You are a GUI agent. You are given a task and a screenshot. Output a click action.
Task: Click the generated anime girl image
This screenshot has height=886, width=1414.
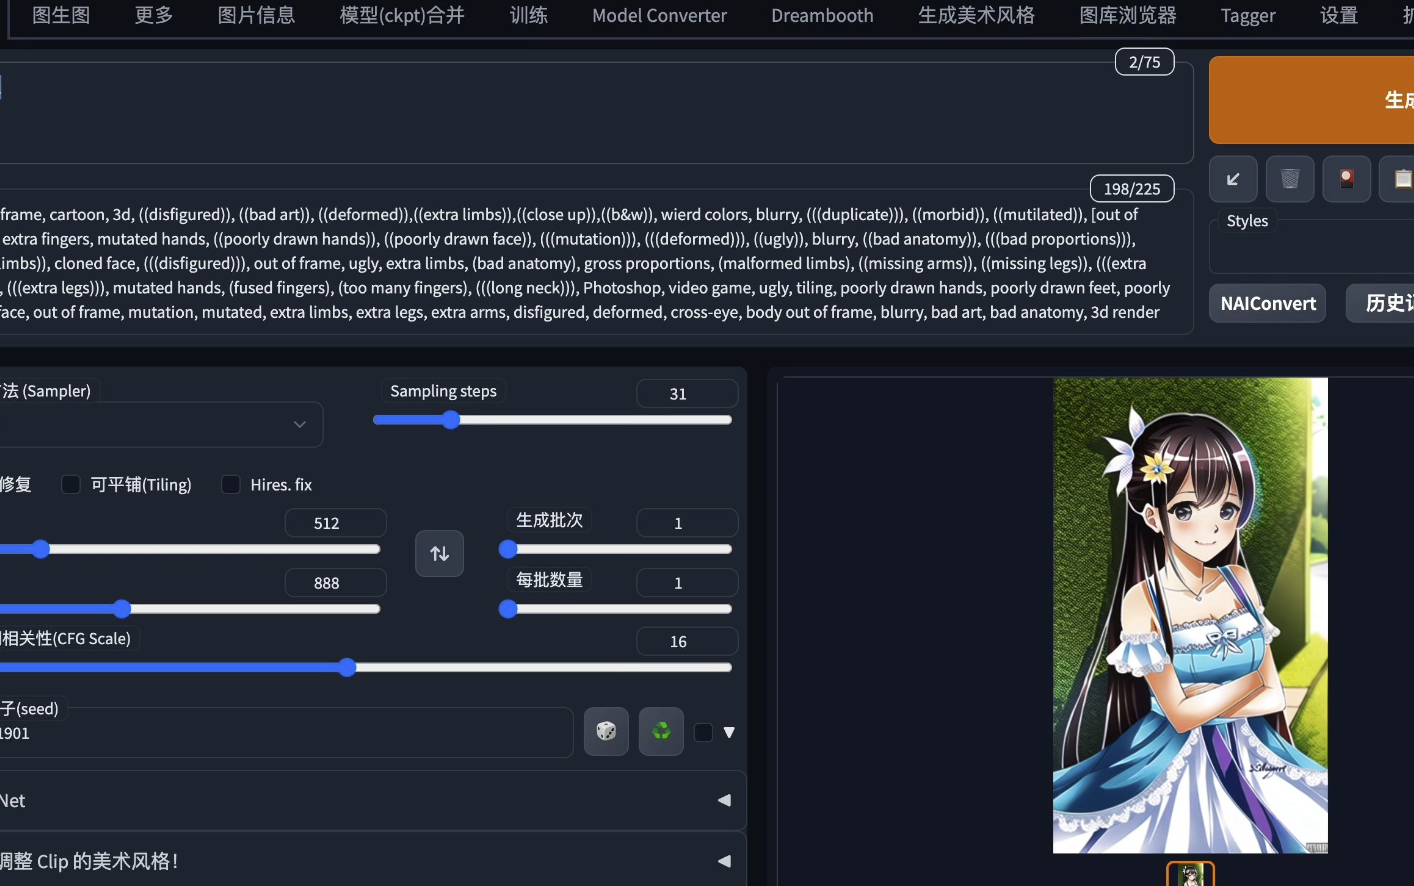click(x=1190, y=615)
